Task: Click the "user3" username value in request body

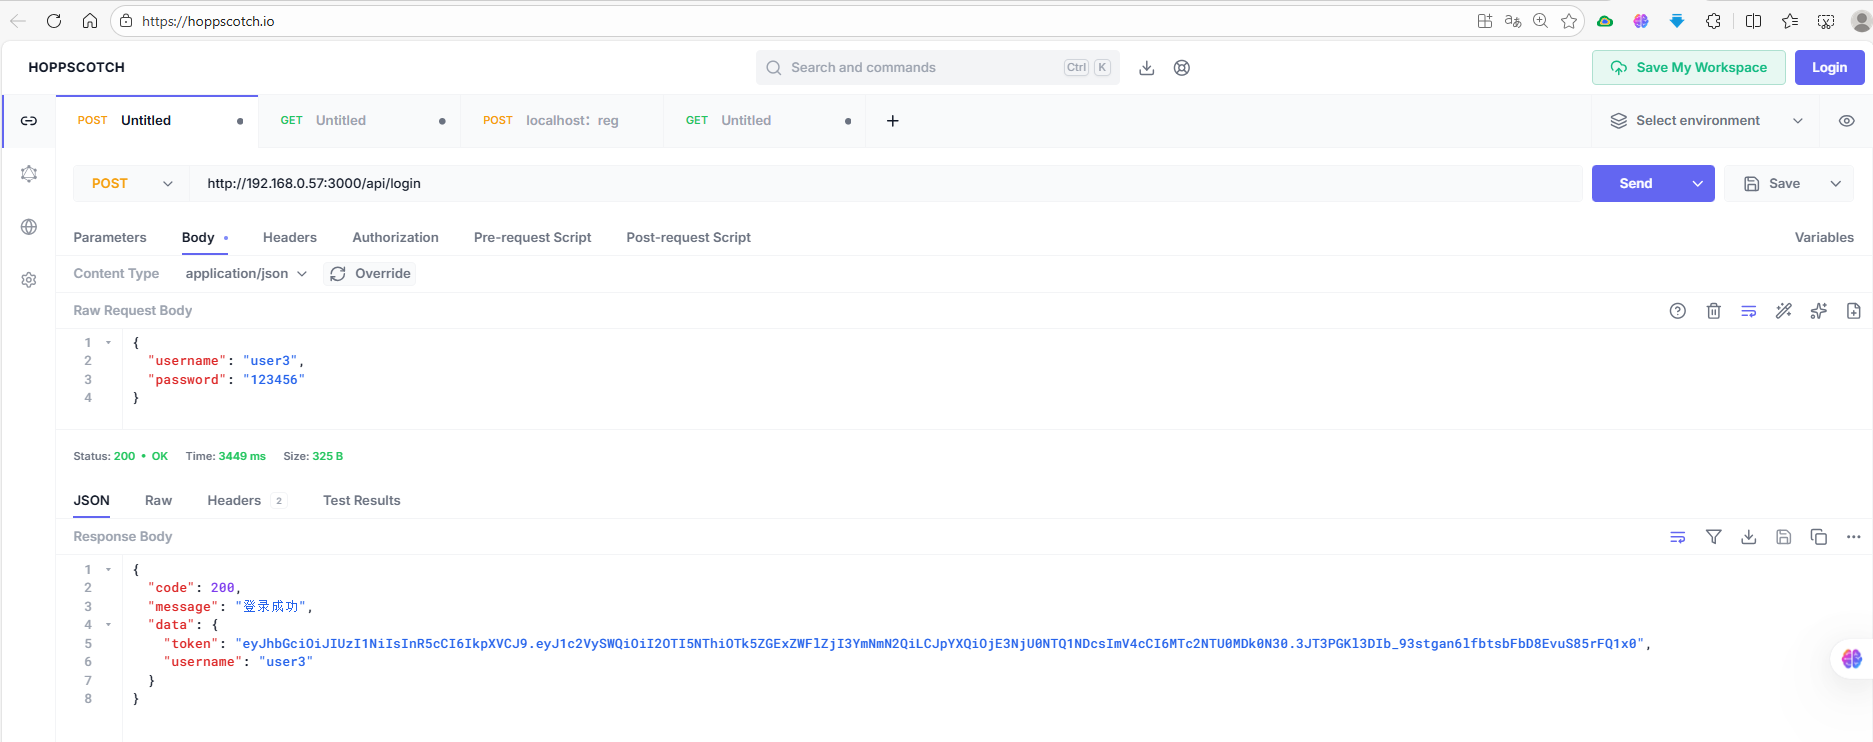Action: [x=270, y=361]
